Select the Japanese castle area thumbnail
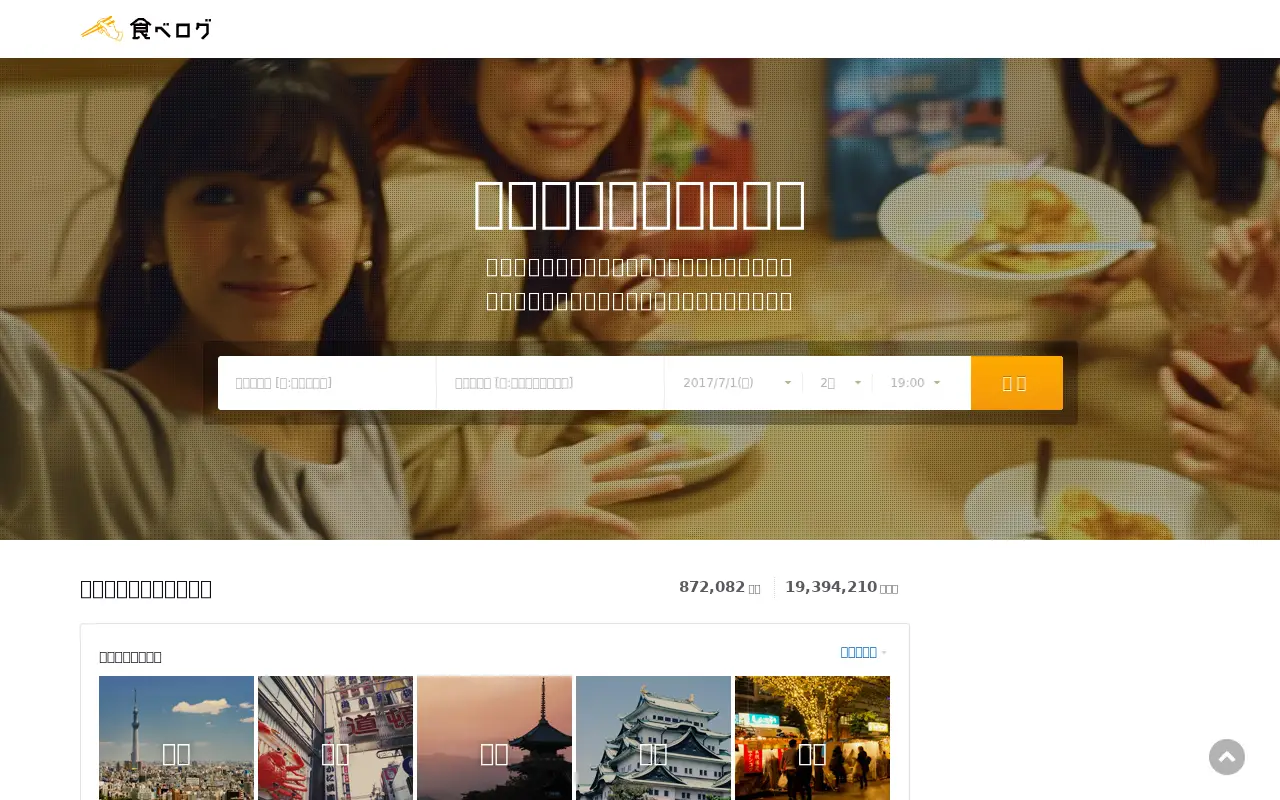The height and width of the screenshot is (800, 1280). [x=653, y=738]
